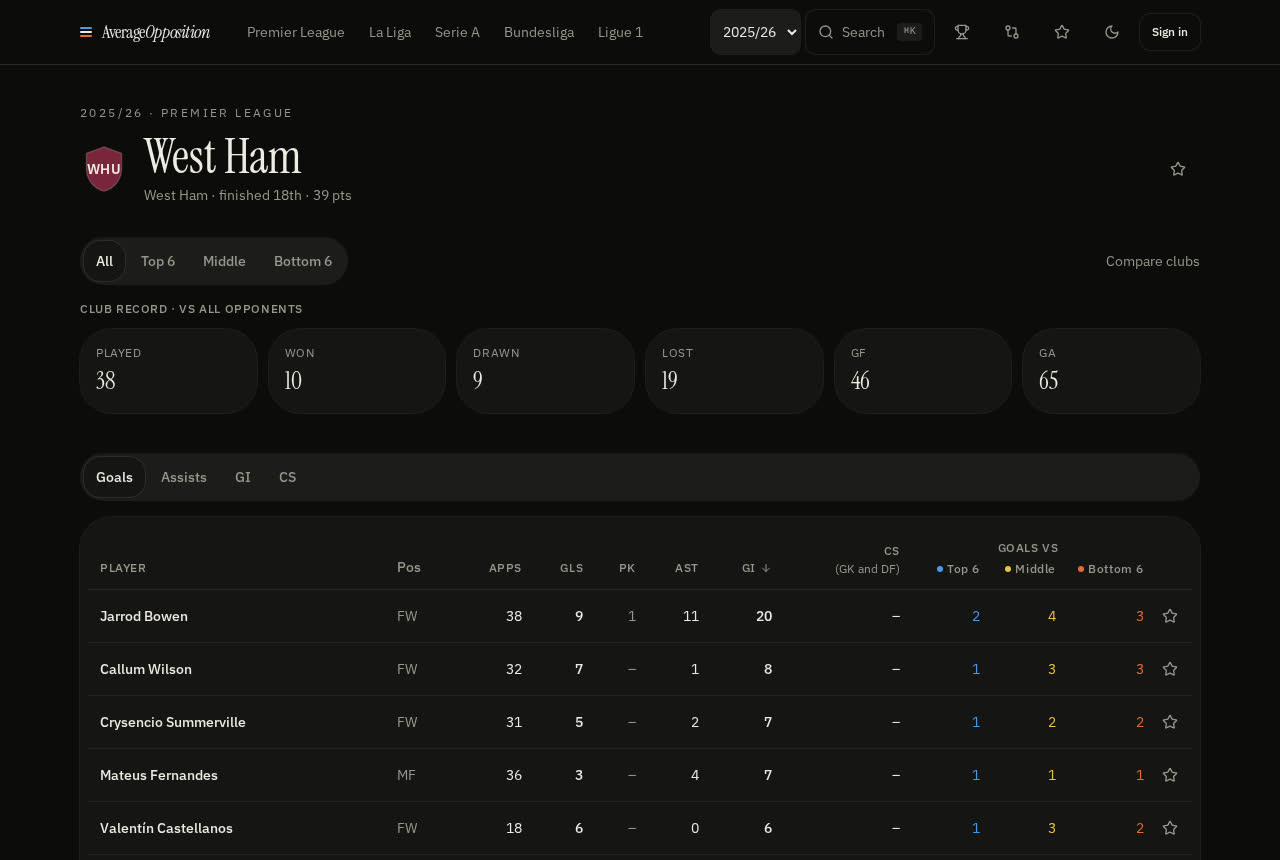Go to Ligue 1 nav item
The image size is (1280, 860).
click(x=620, y=32)
